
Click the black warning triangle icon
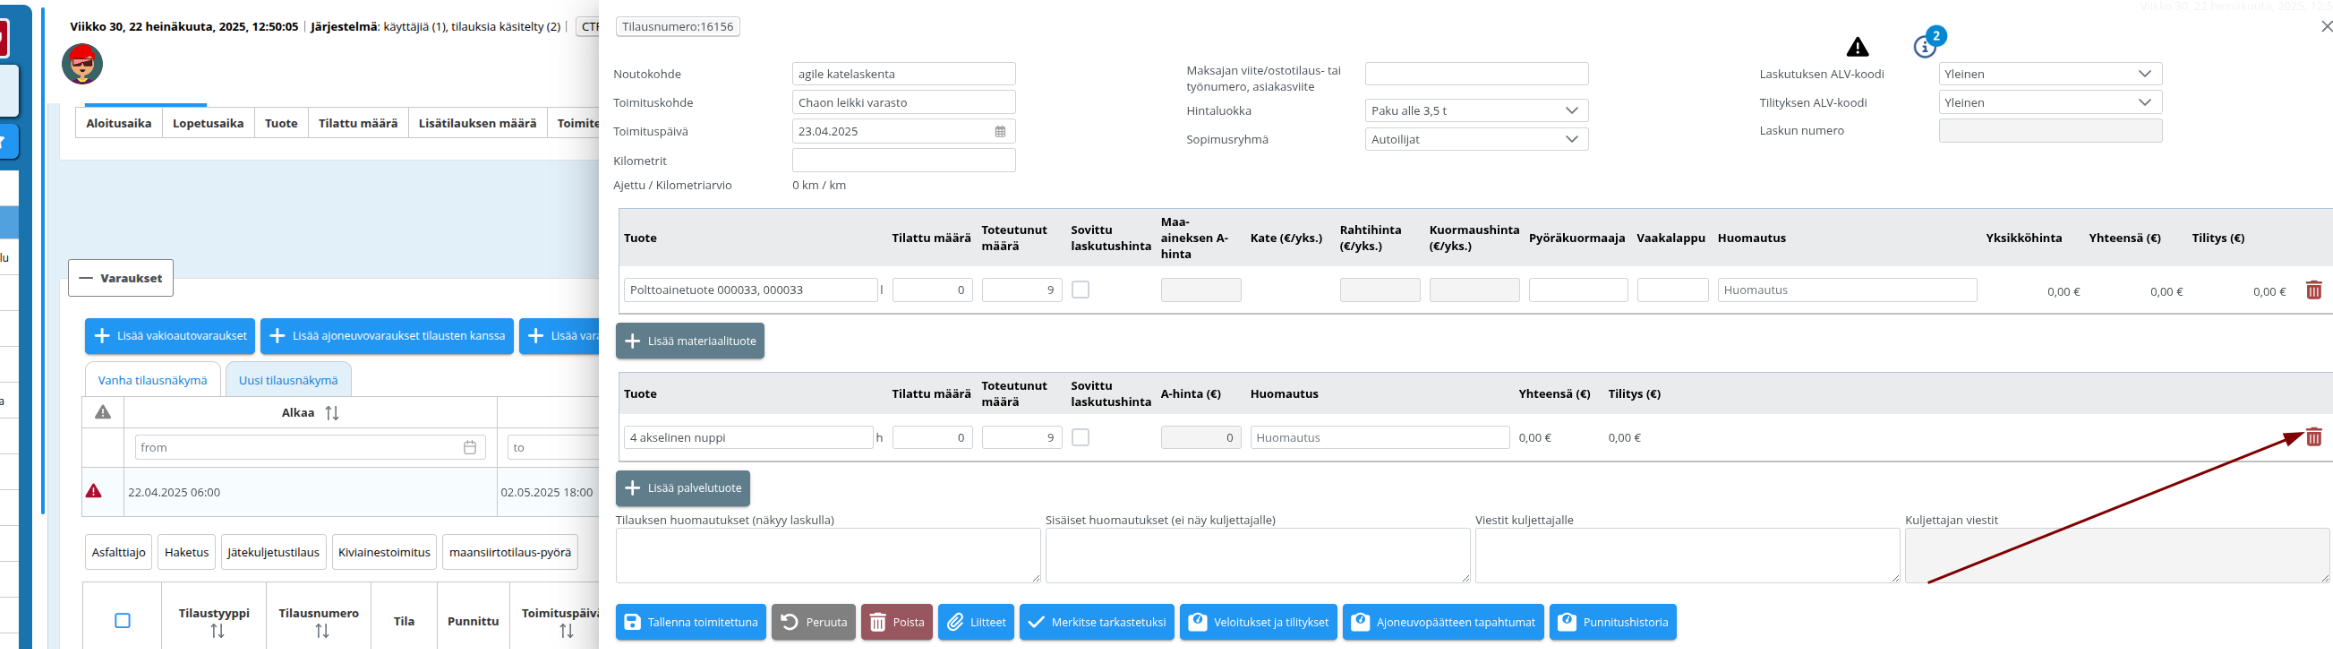coord(1857,47)
